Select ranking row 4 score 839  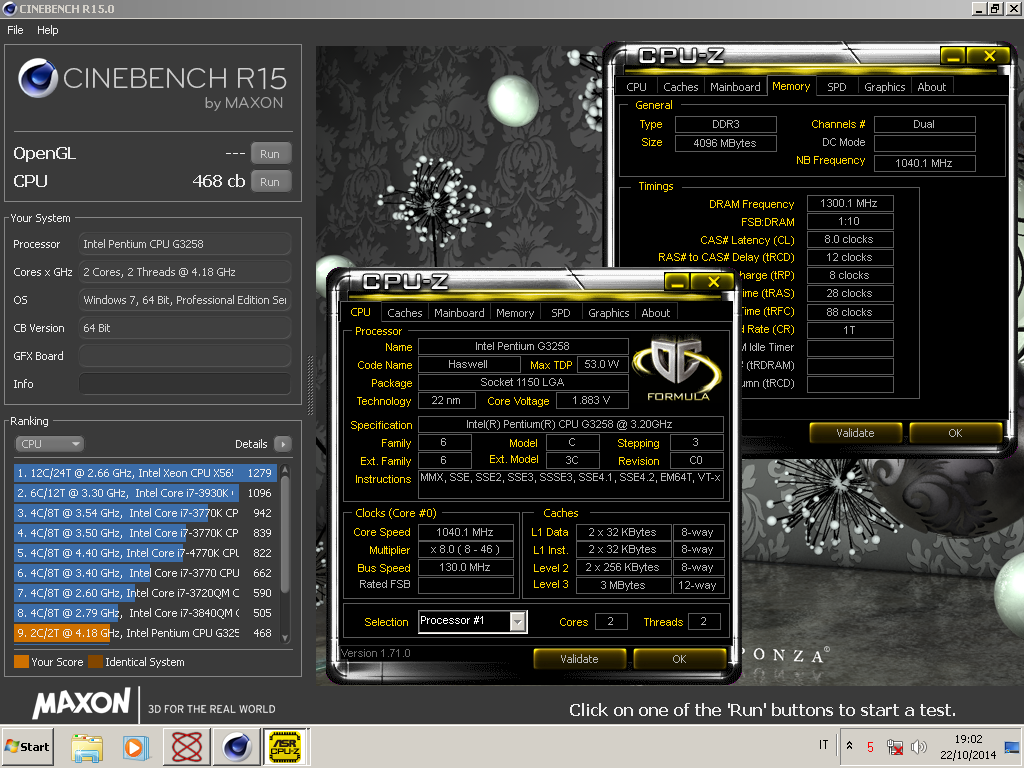click(x=145, y=533)
